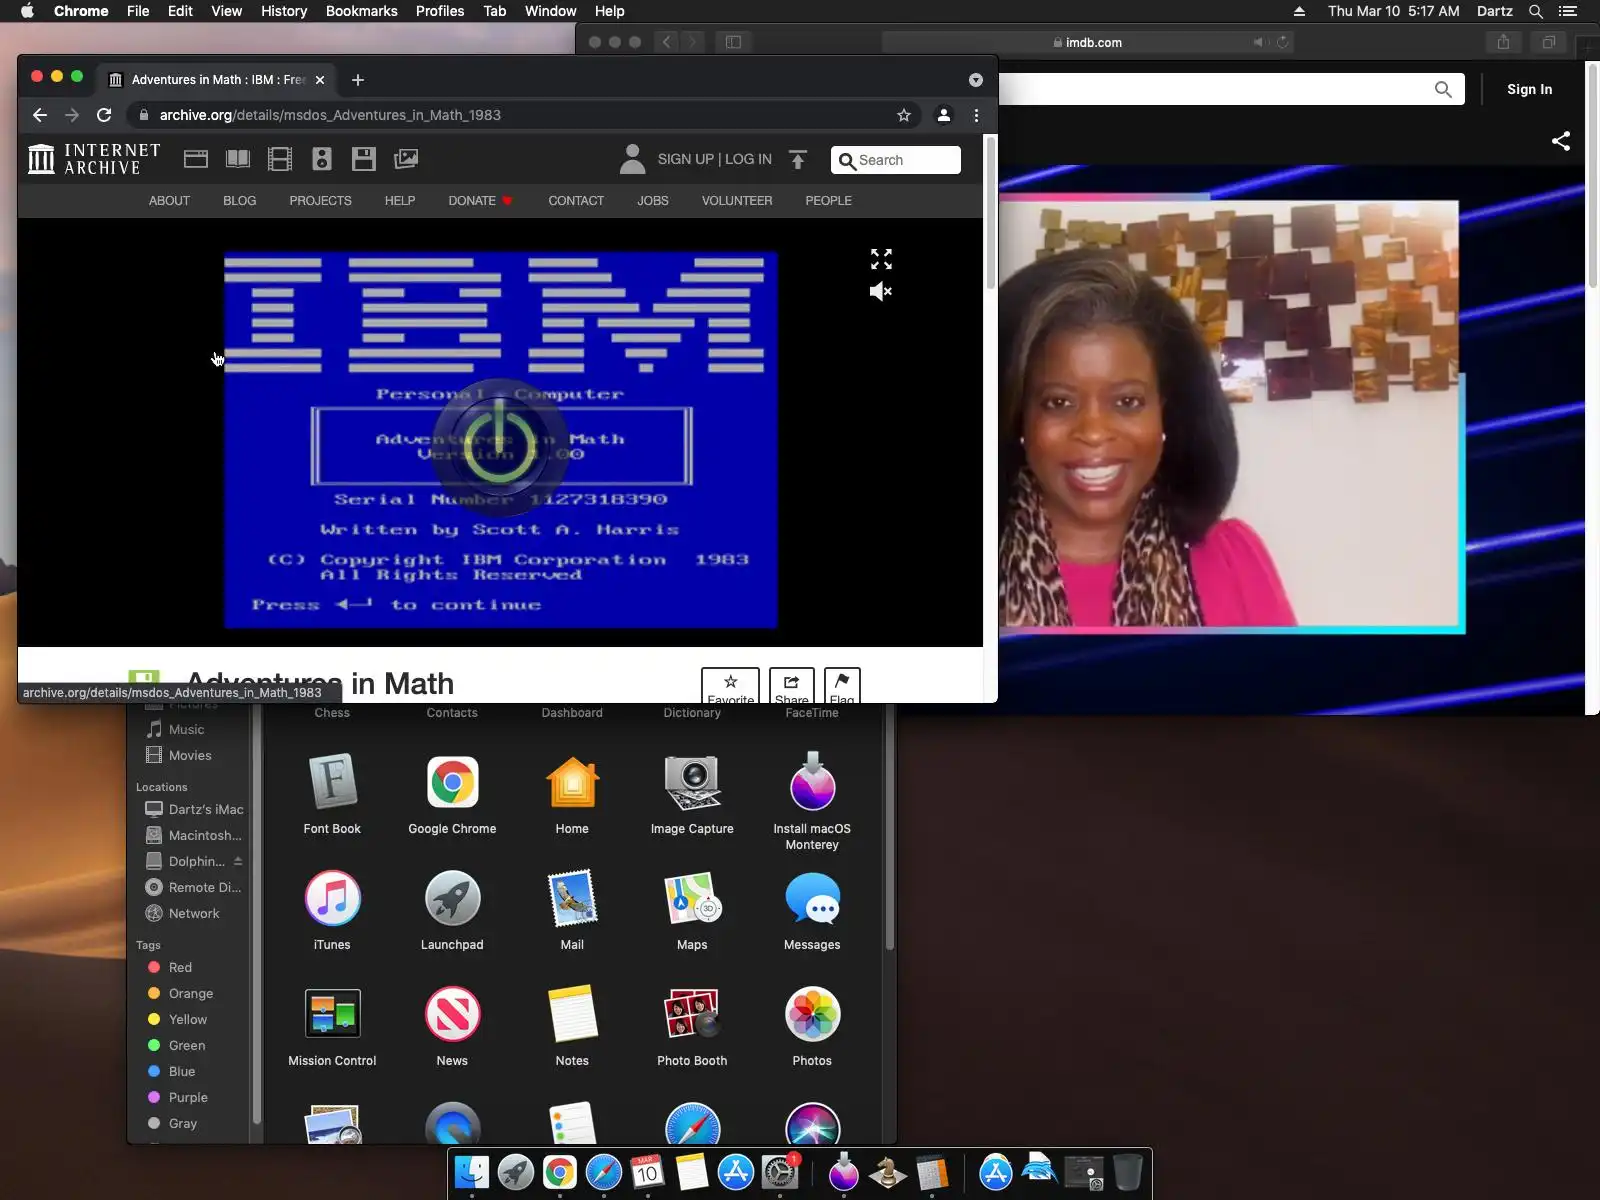The width and height of the screenshot is (1600, 1200).
Task: Click the SIGN UP | LOG IN link
Action: (715, 159)
